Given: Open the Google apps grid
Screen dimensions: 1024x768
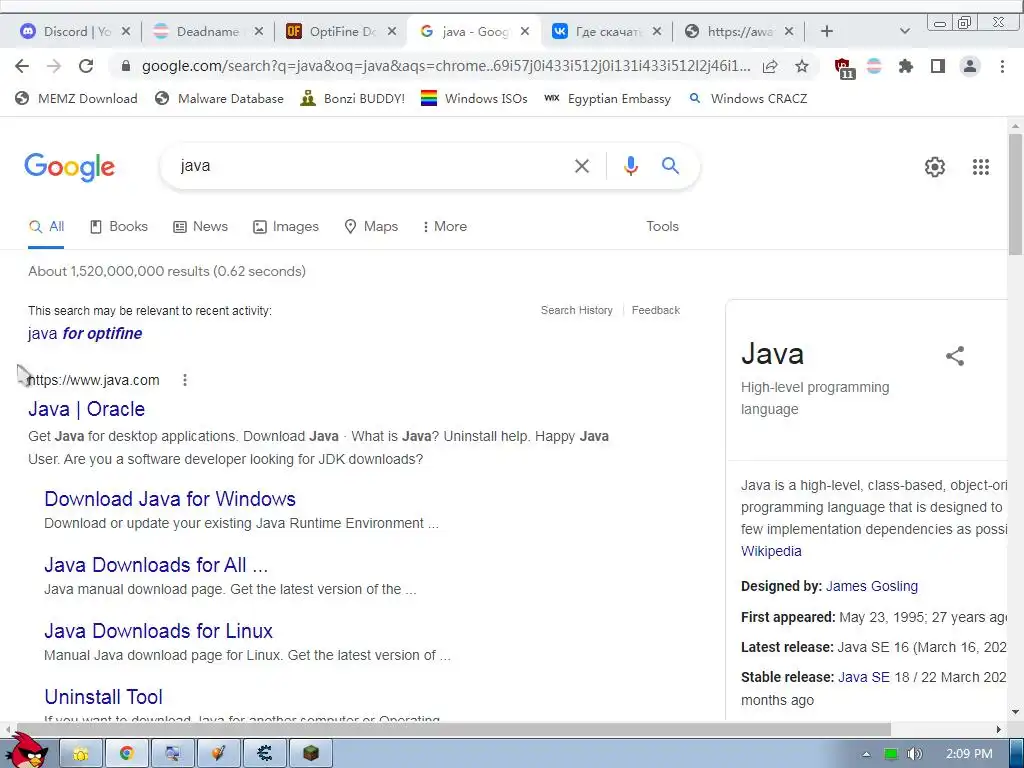Looking at the screenshot, I should pos(980,167).
